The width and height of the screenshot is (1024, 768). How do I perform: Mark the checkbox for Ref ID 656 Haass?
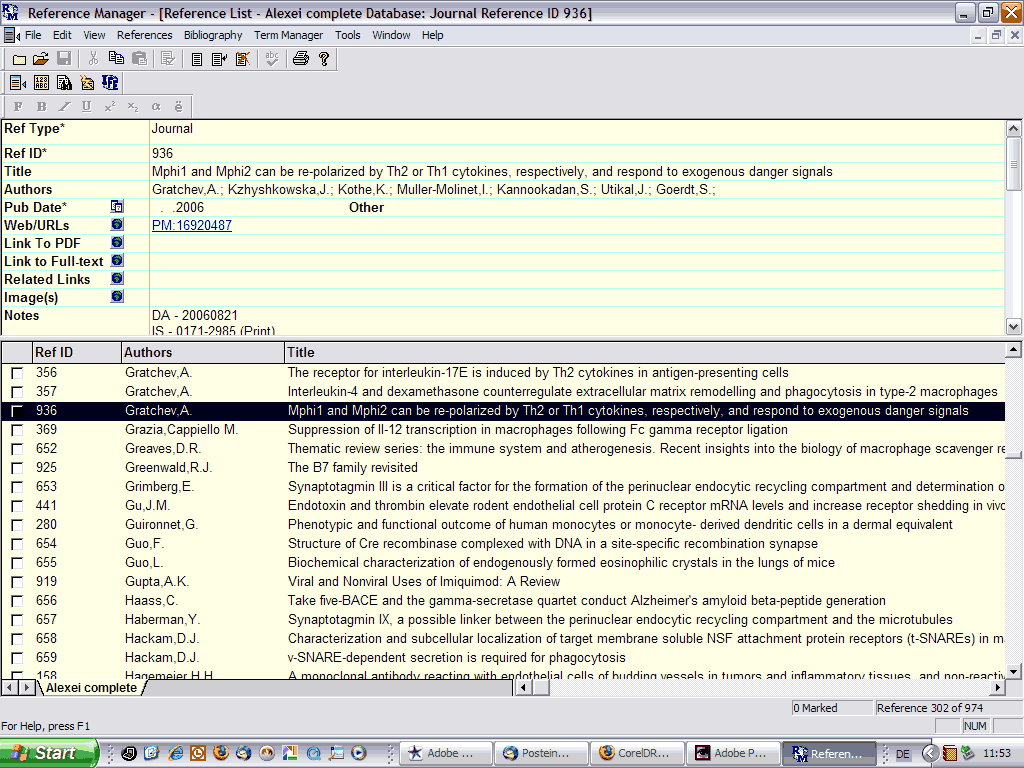point(17,601)
